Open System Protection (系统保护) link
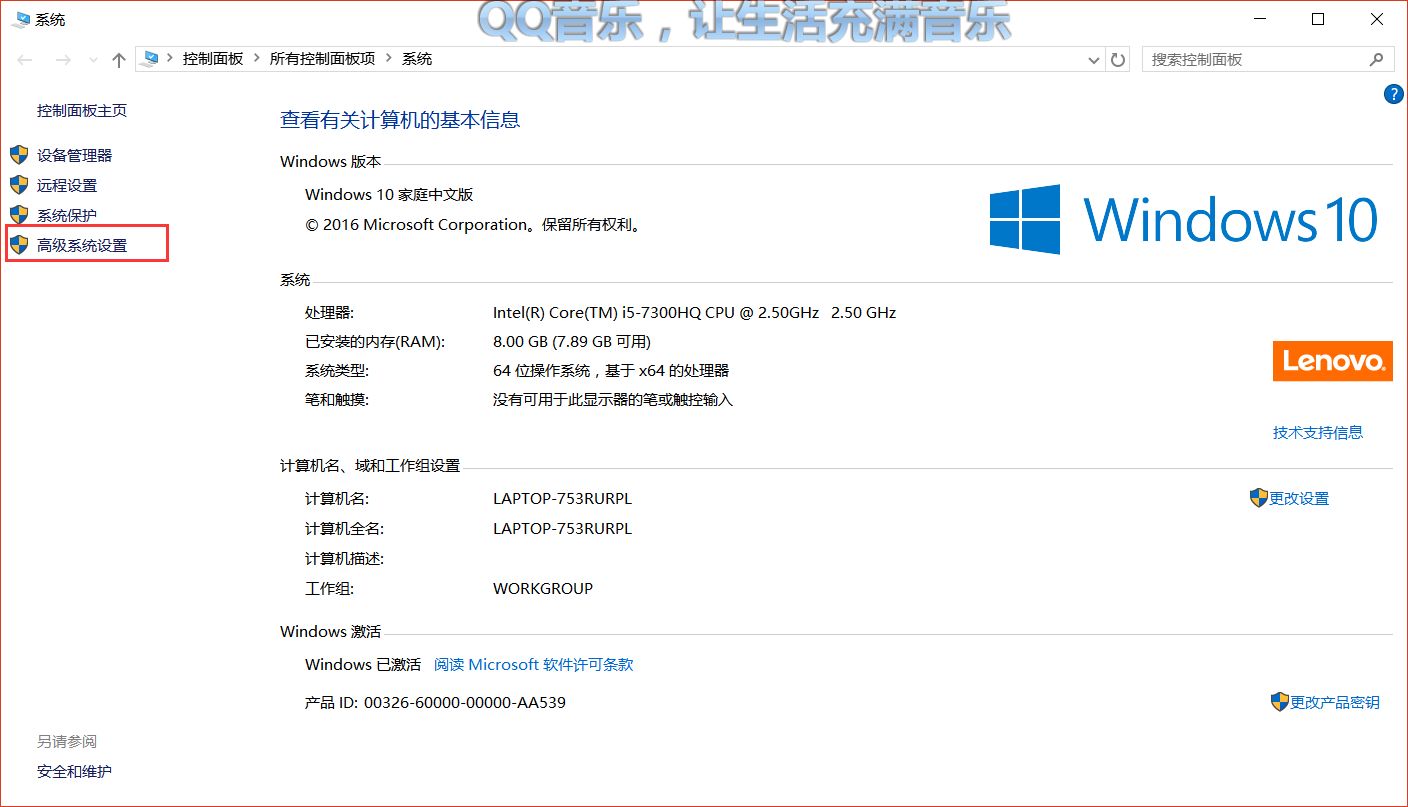1408x807 pixels. [67, 215]
